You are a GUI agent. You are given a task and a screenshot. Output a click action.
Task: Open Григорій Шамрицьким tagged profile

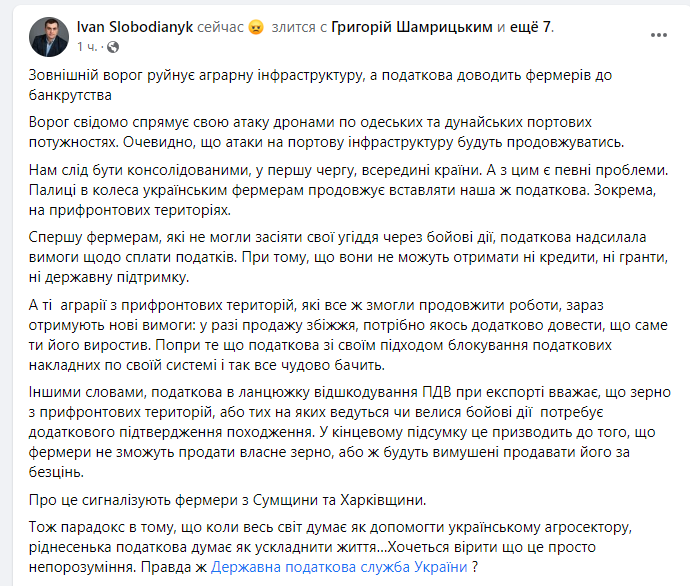[x=412, y=27]
